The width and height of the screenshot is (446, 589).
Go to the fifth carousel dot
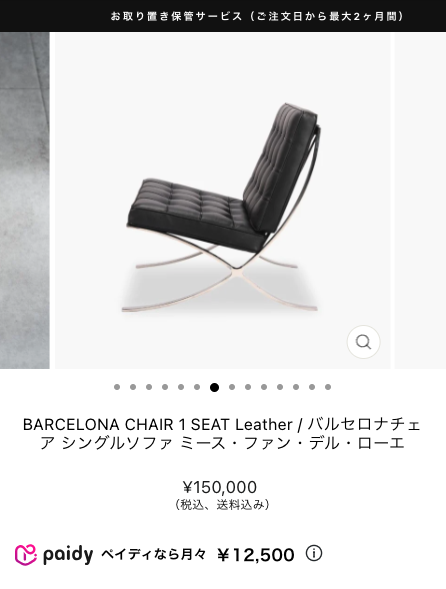181,387
